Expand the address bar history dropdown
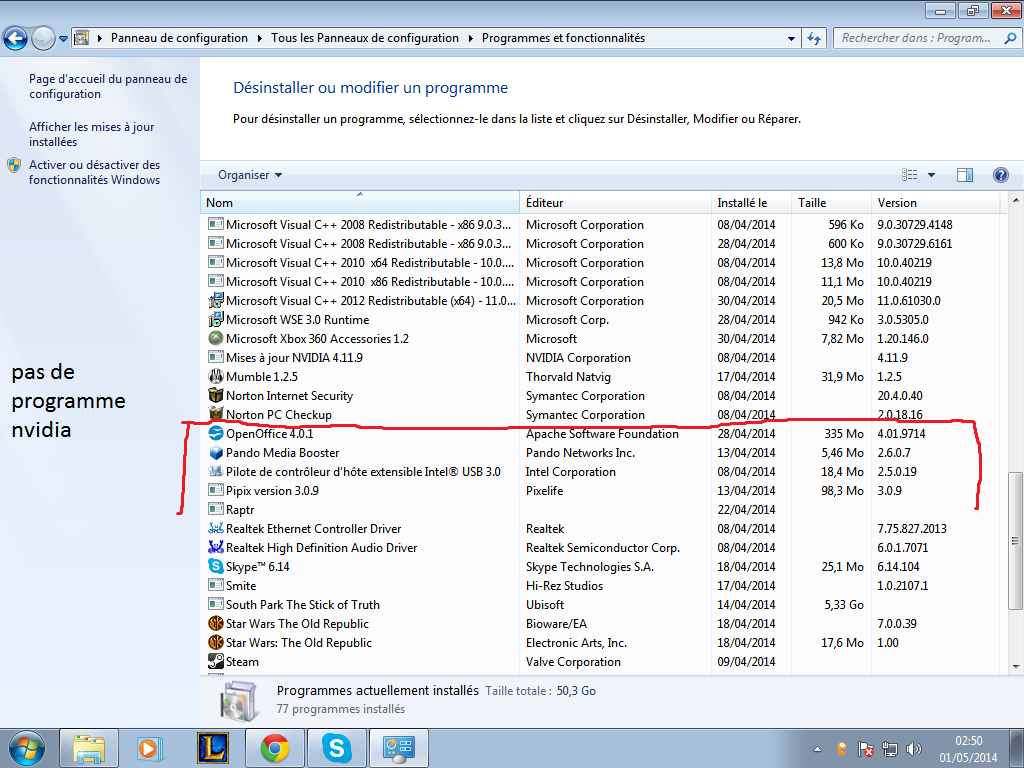Screen dimensions: 1024x768 click(x=791, y=39)
